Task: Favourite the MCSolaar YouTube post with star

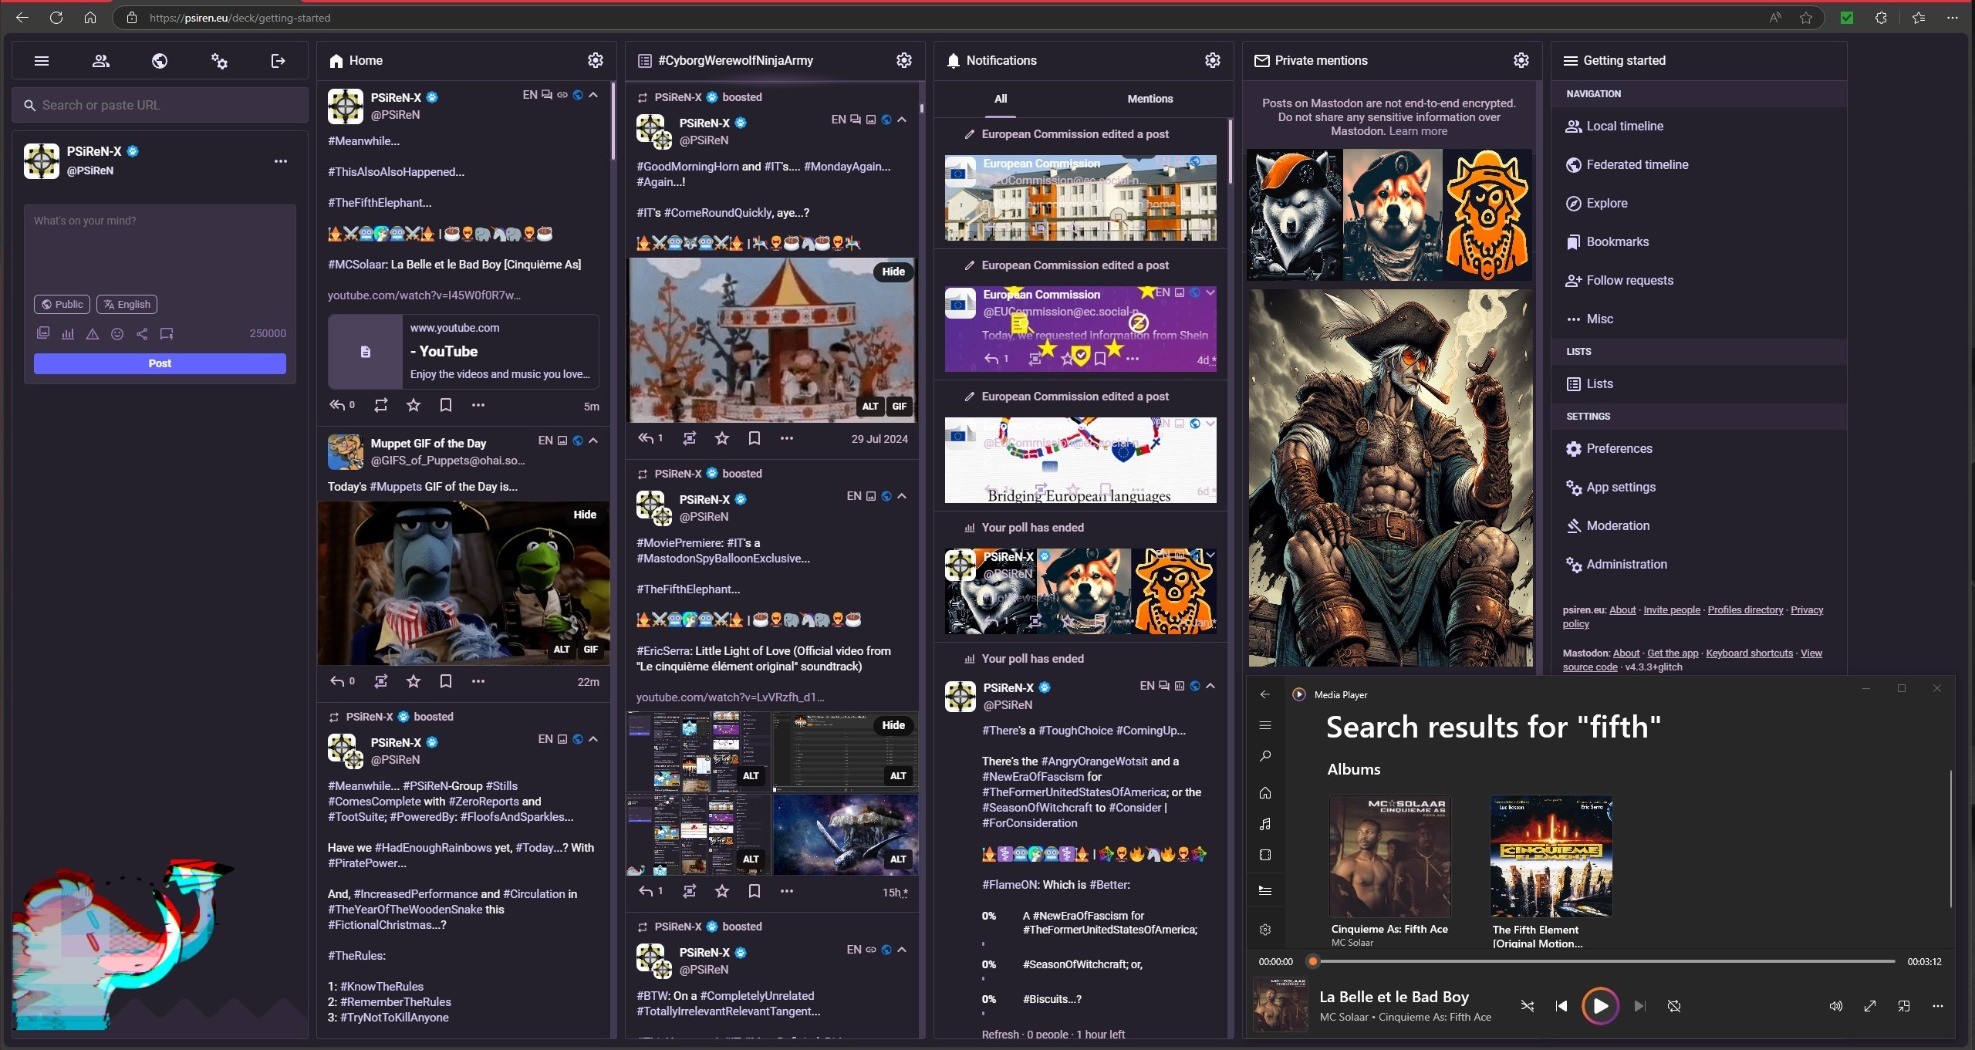Action: [413, 405]
